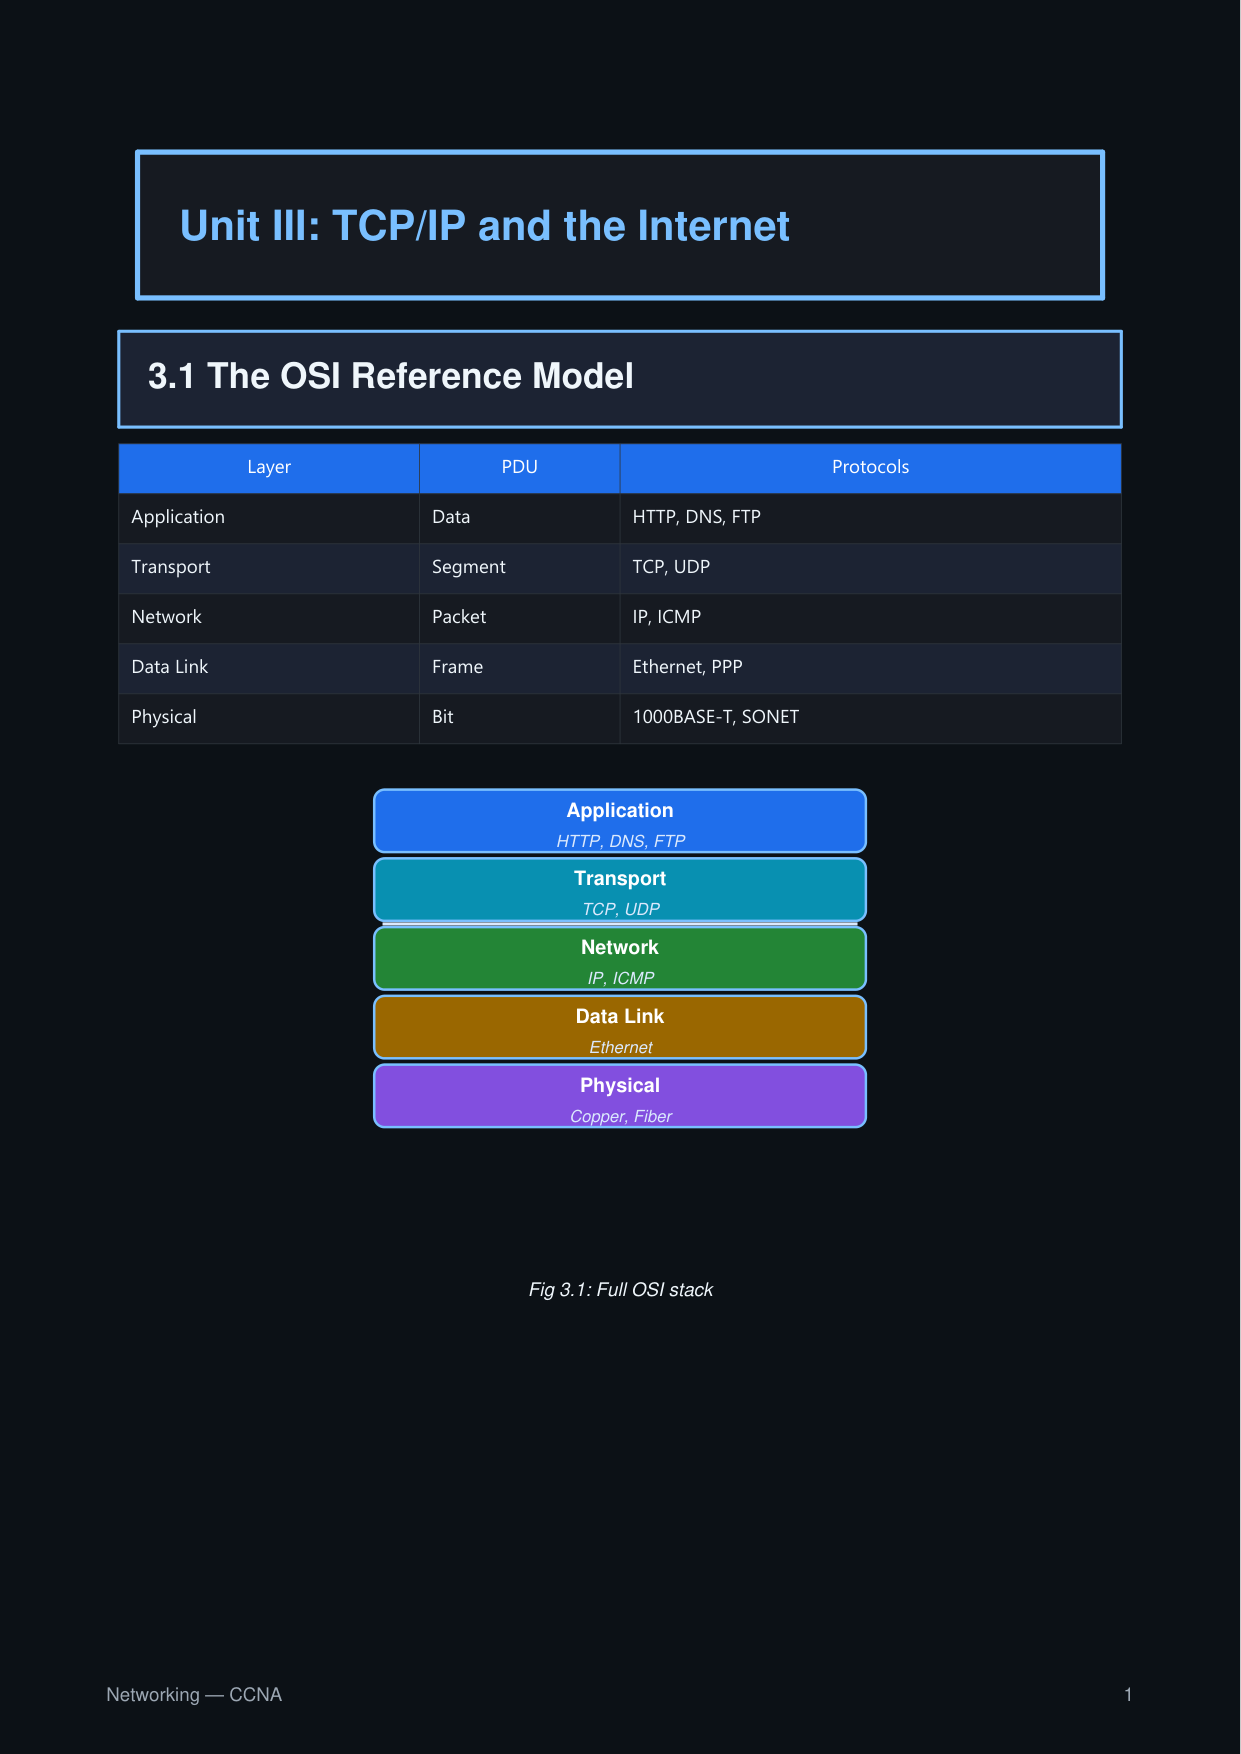
Task: Click the 'Networking — CCNA' footer text
Action: (194, 1695)
